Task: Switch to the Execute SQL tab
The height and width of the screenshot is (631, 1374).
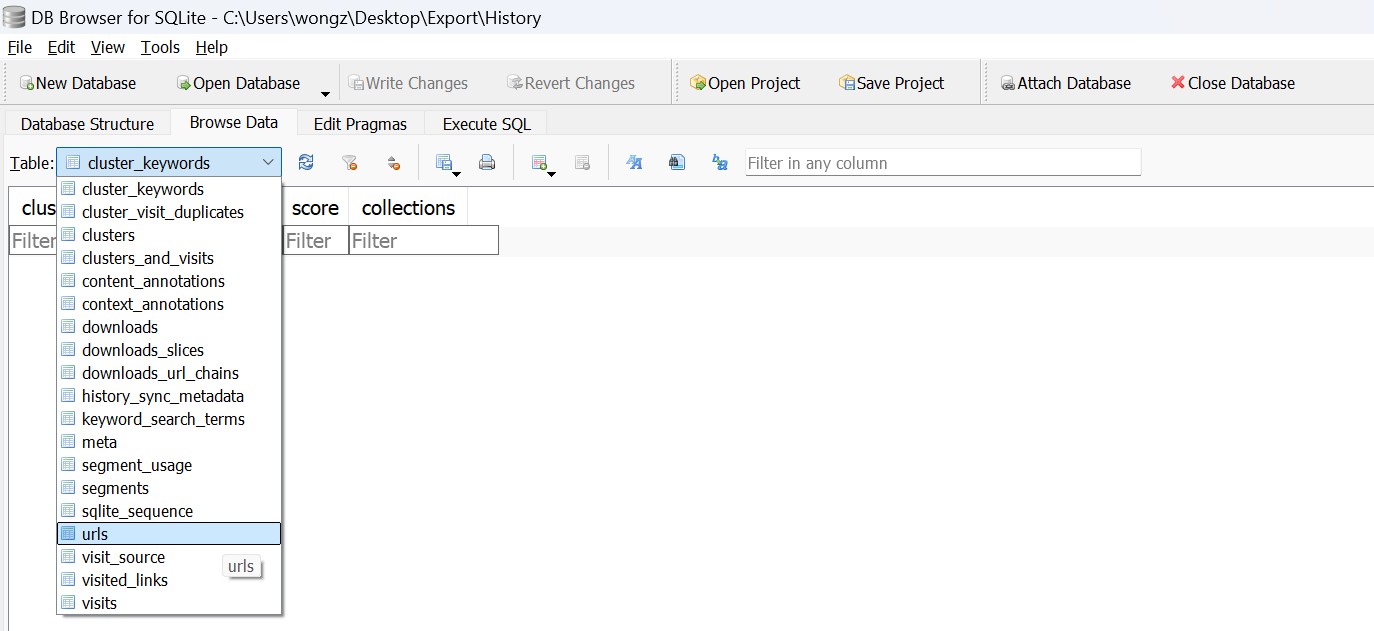Action: tap(486, 124)
